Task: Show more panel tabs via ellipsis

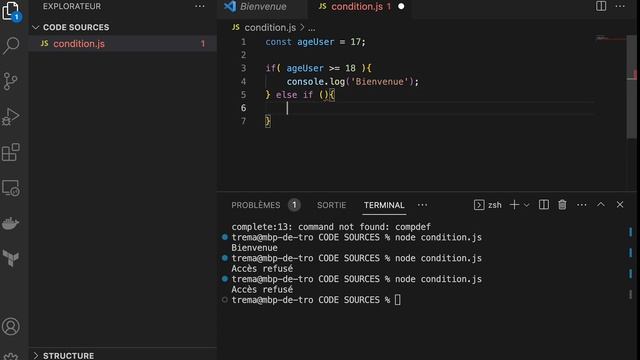Action: (422, 205)
